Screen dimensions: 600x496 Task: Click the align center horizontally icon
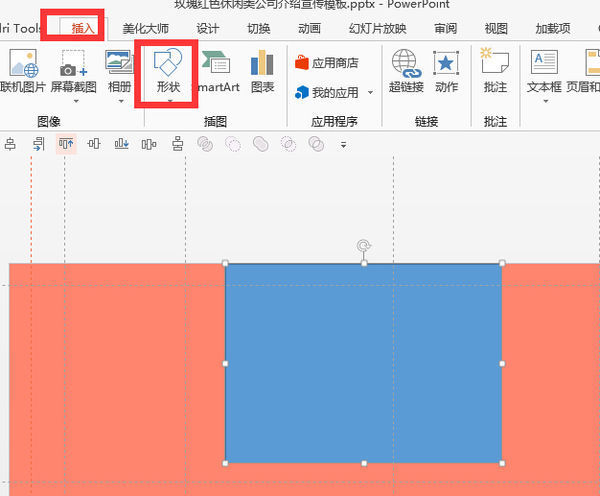[x=10, y=144]
